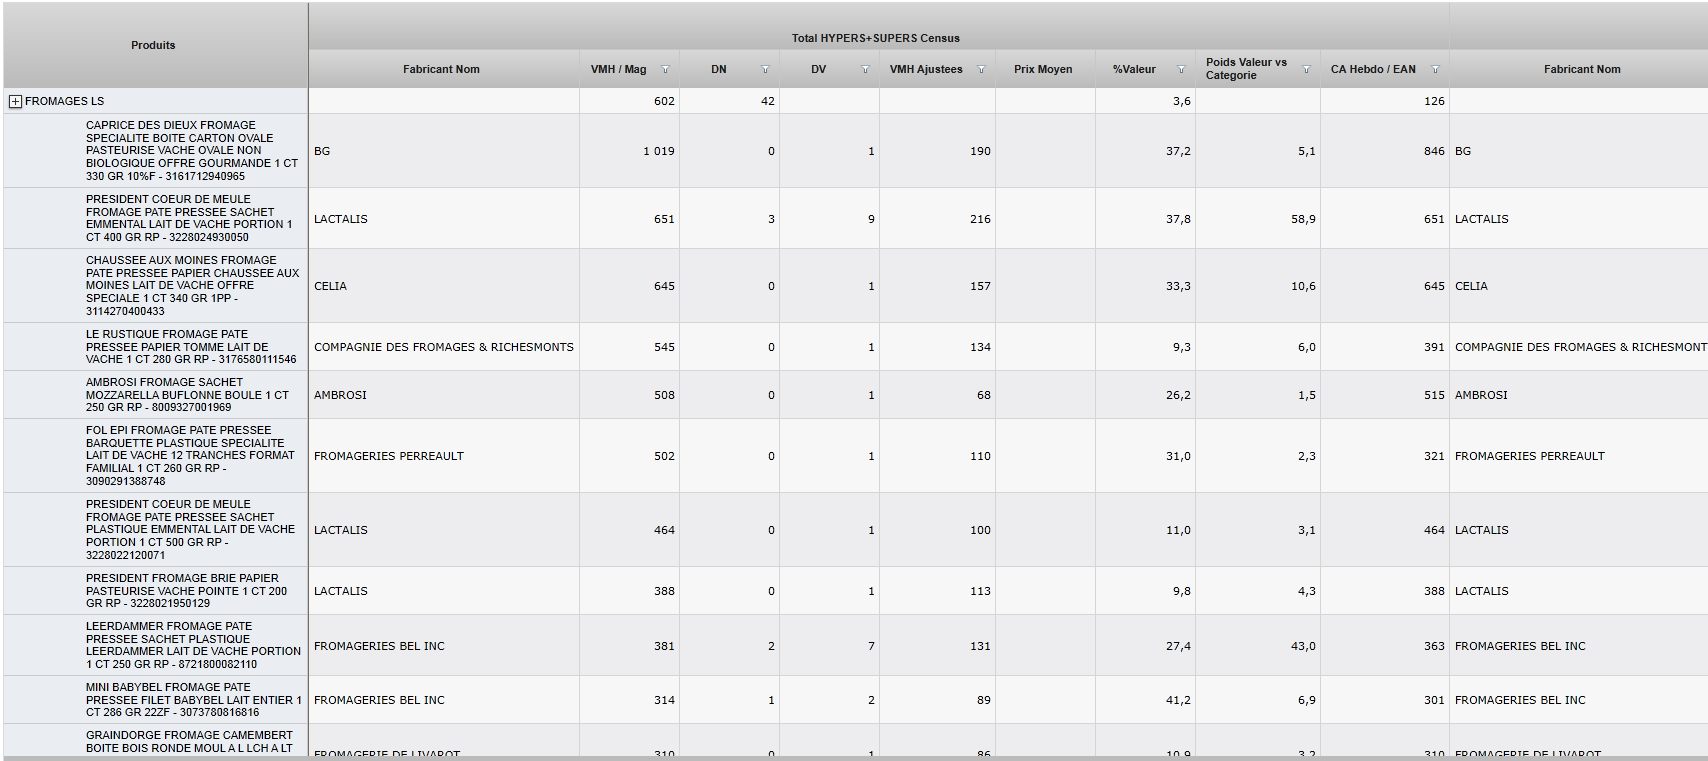The width and height of the screenshot is (1708, 761).
Task: Click the Prix Moyen column header
Action: click(x=1043, y=69)
